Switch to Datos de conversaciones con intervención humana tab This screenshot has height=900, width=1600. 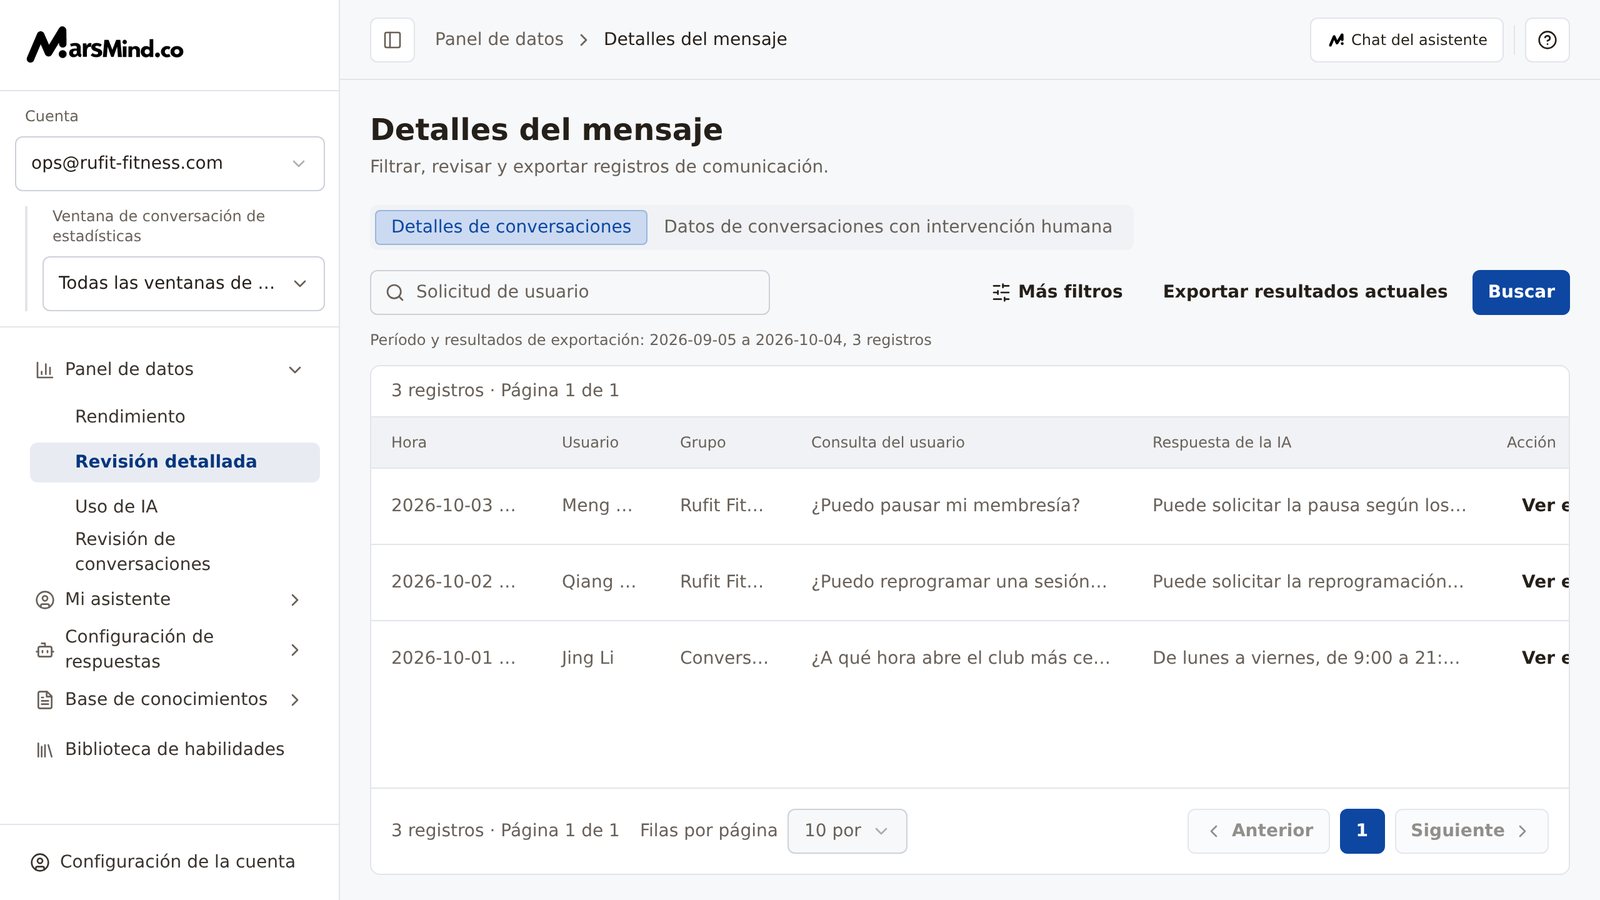pyautogui.click(x=888, y=227)
